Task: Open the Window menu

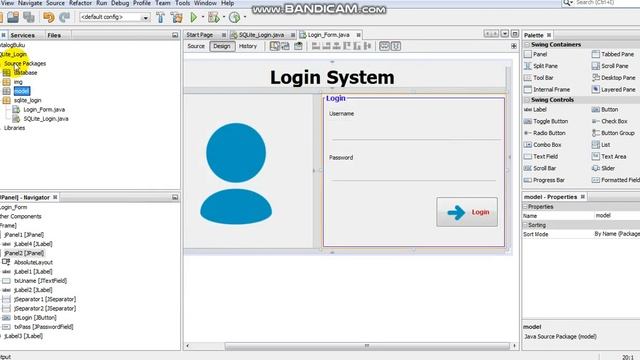Action: [205, 3]
